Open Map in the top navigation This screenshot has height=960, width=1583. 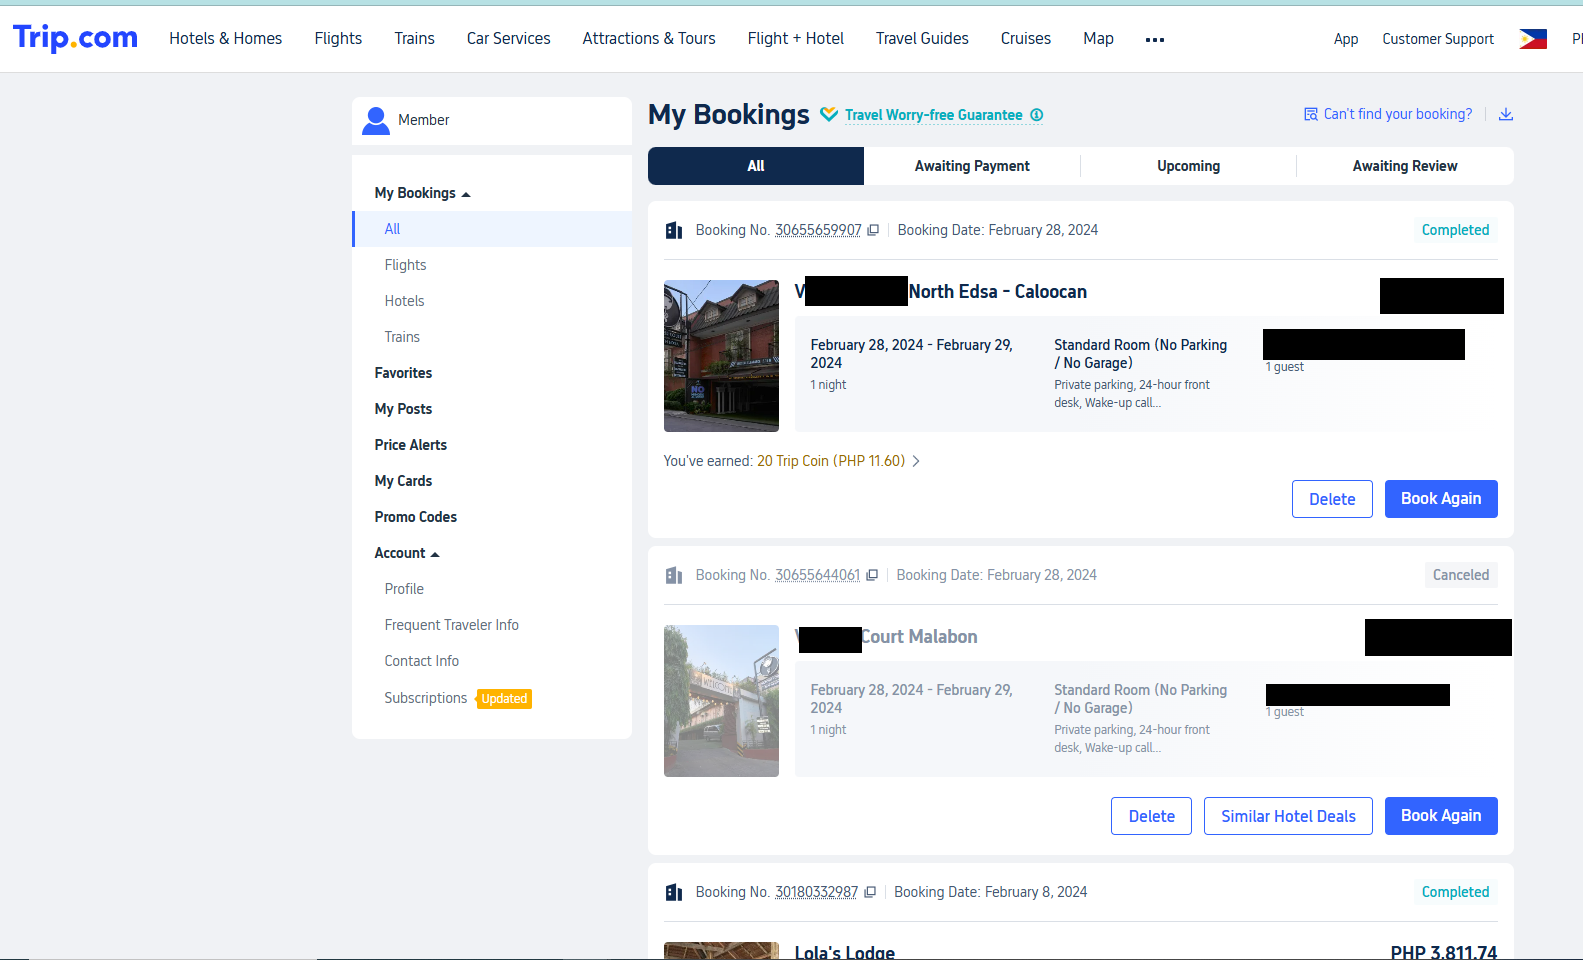1098,38
